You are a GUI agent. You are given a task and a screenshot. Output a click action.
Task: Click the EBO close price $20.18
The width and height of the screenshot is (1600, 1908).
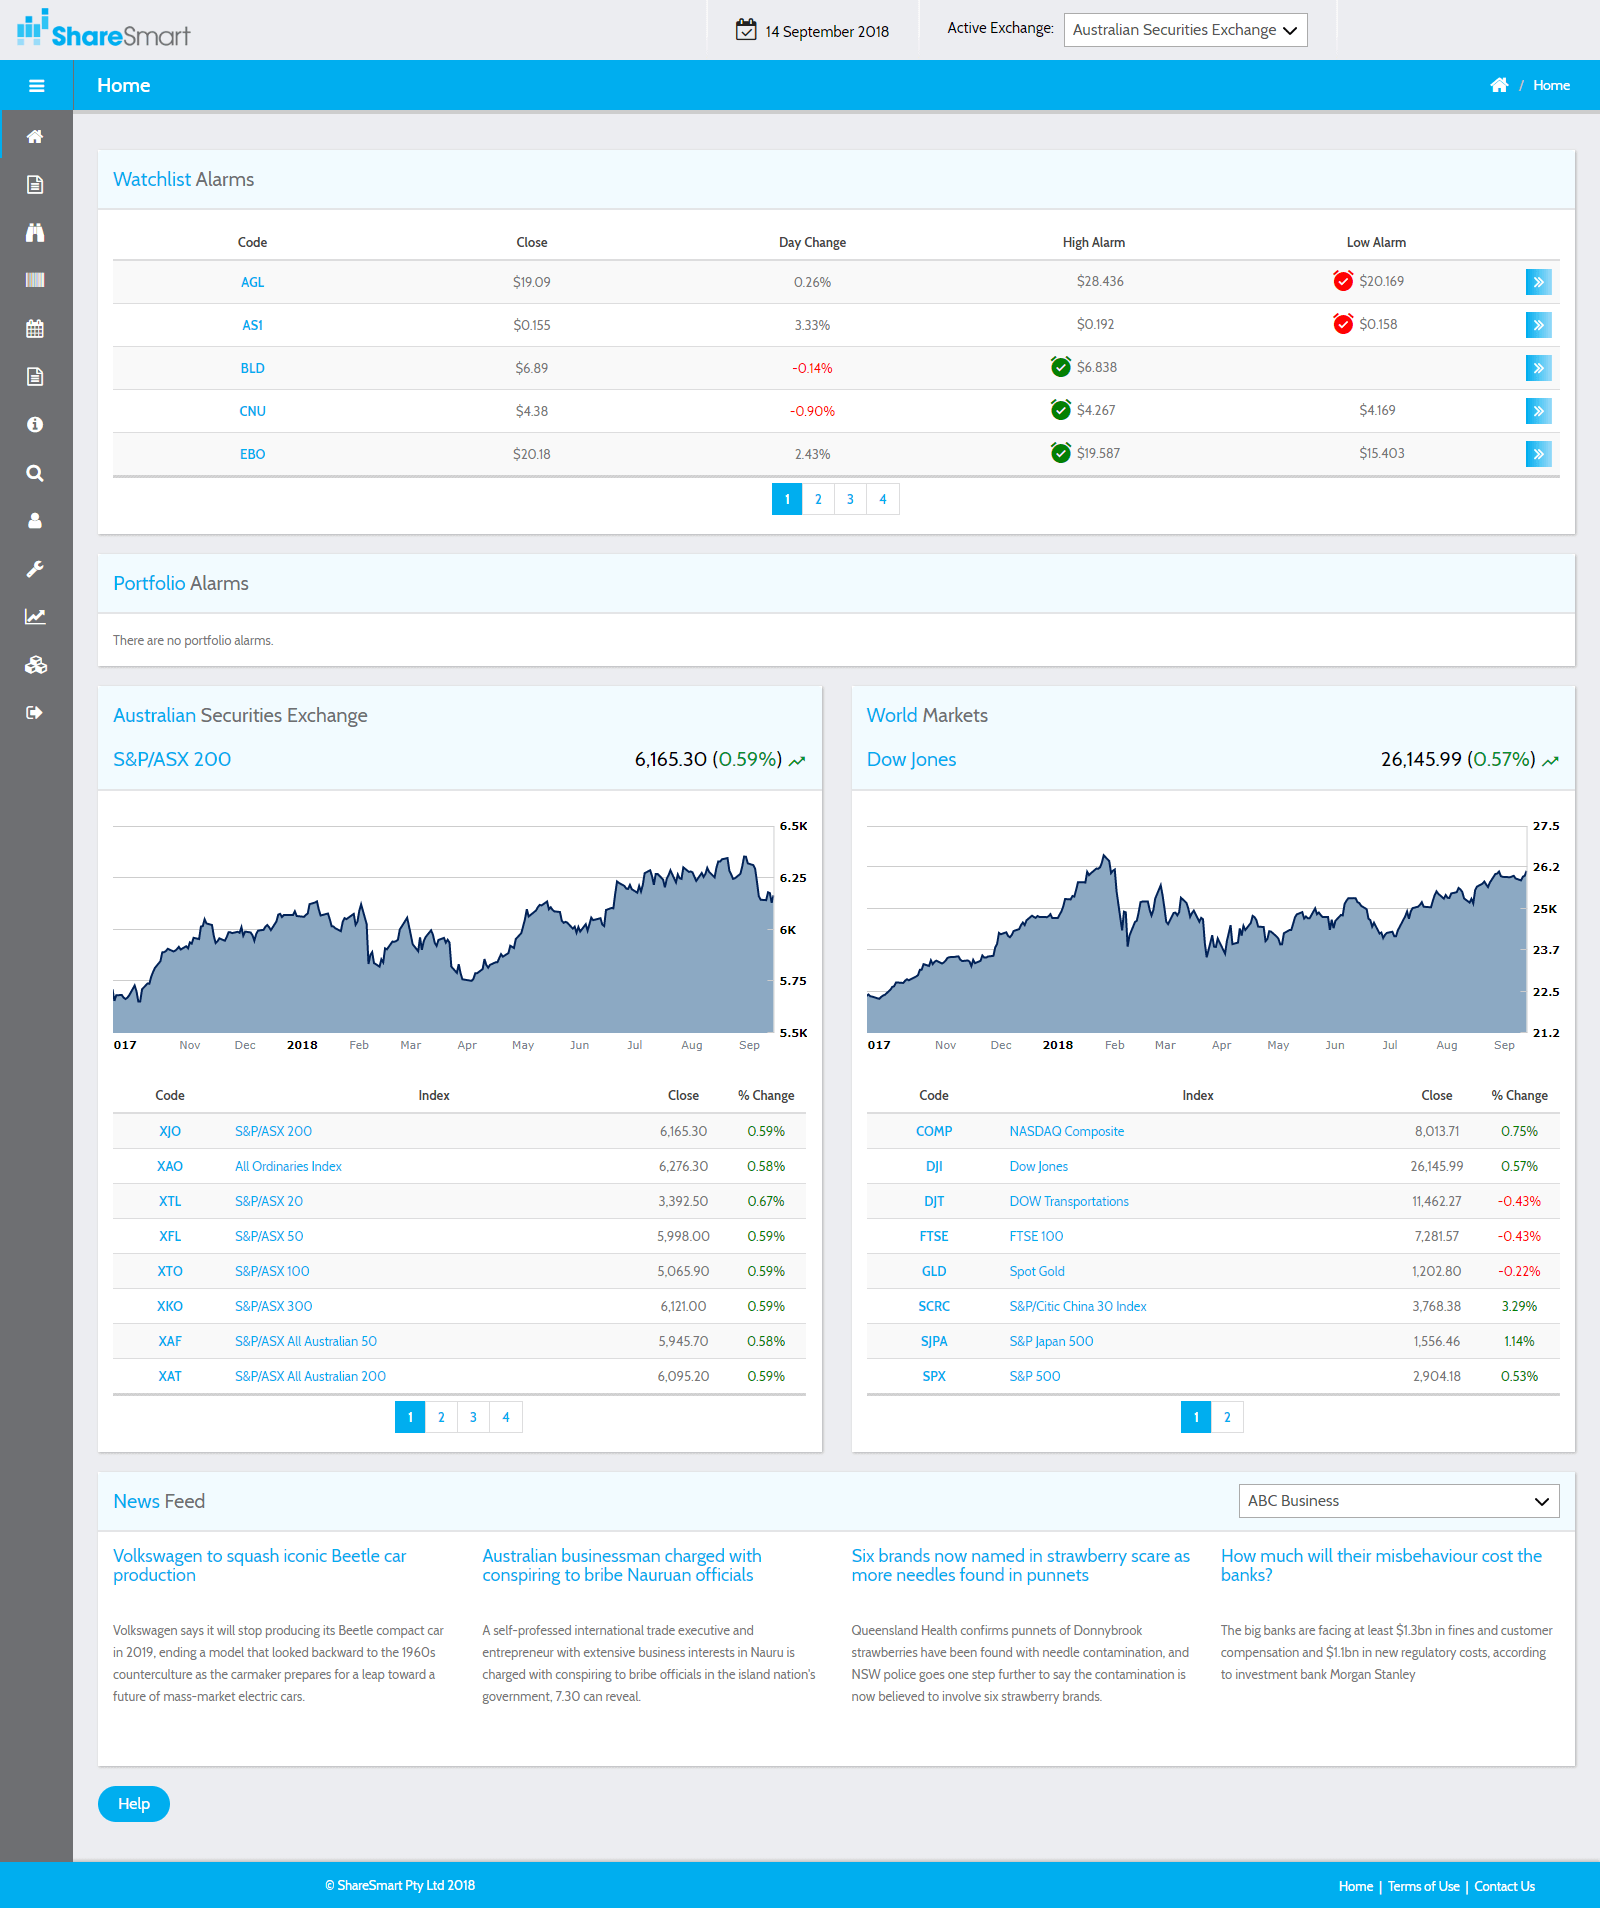click(531, 454)
